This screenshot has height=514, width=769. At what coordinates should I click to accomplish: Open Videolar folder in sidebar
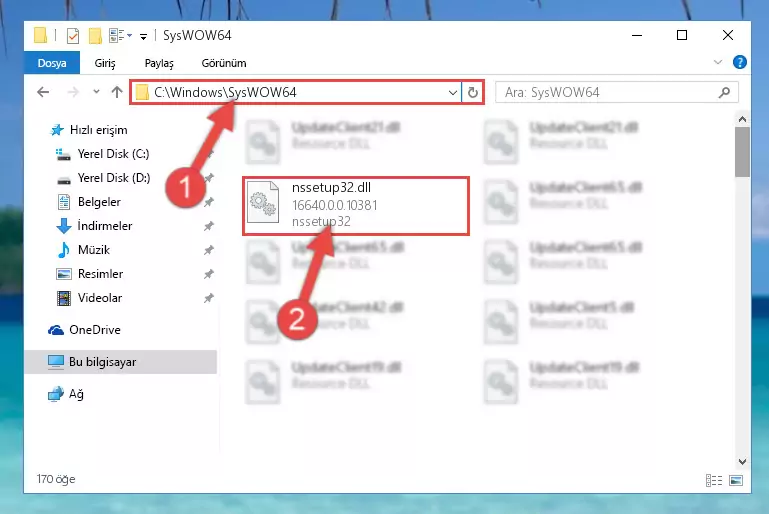(100, 298)
